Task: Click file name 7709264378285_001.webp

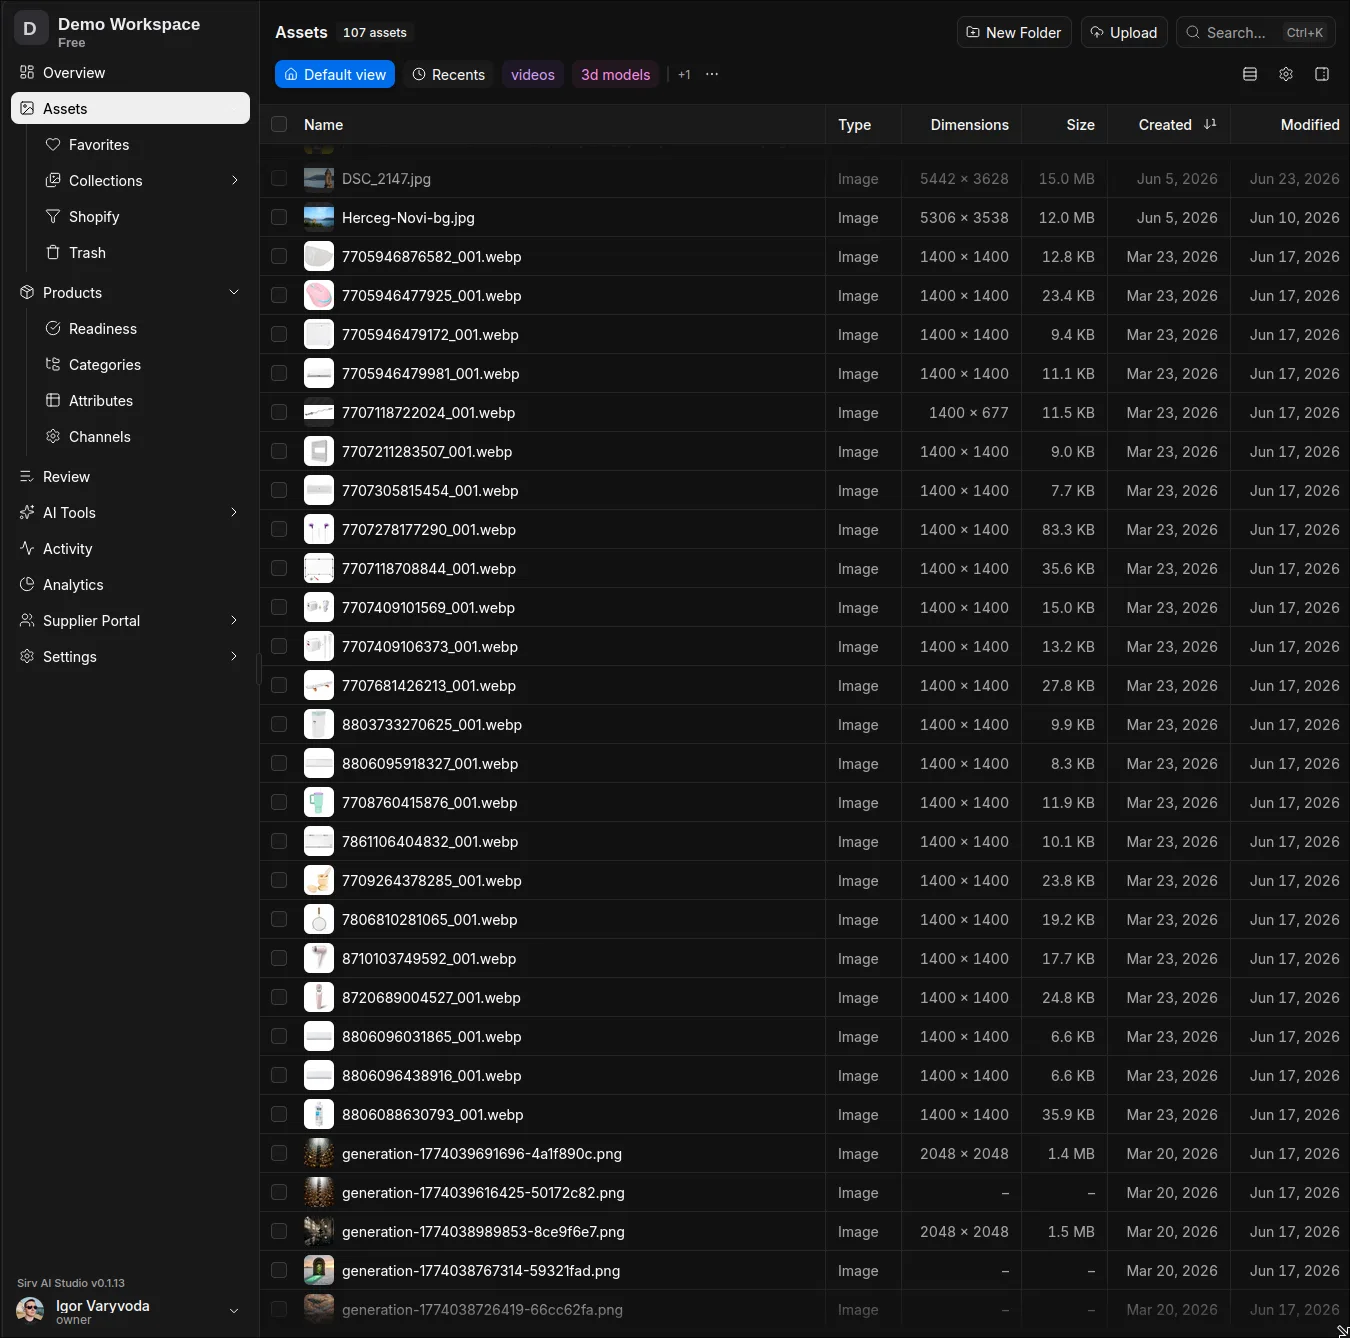Action: (x=432, y=880)
